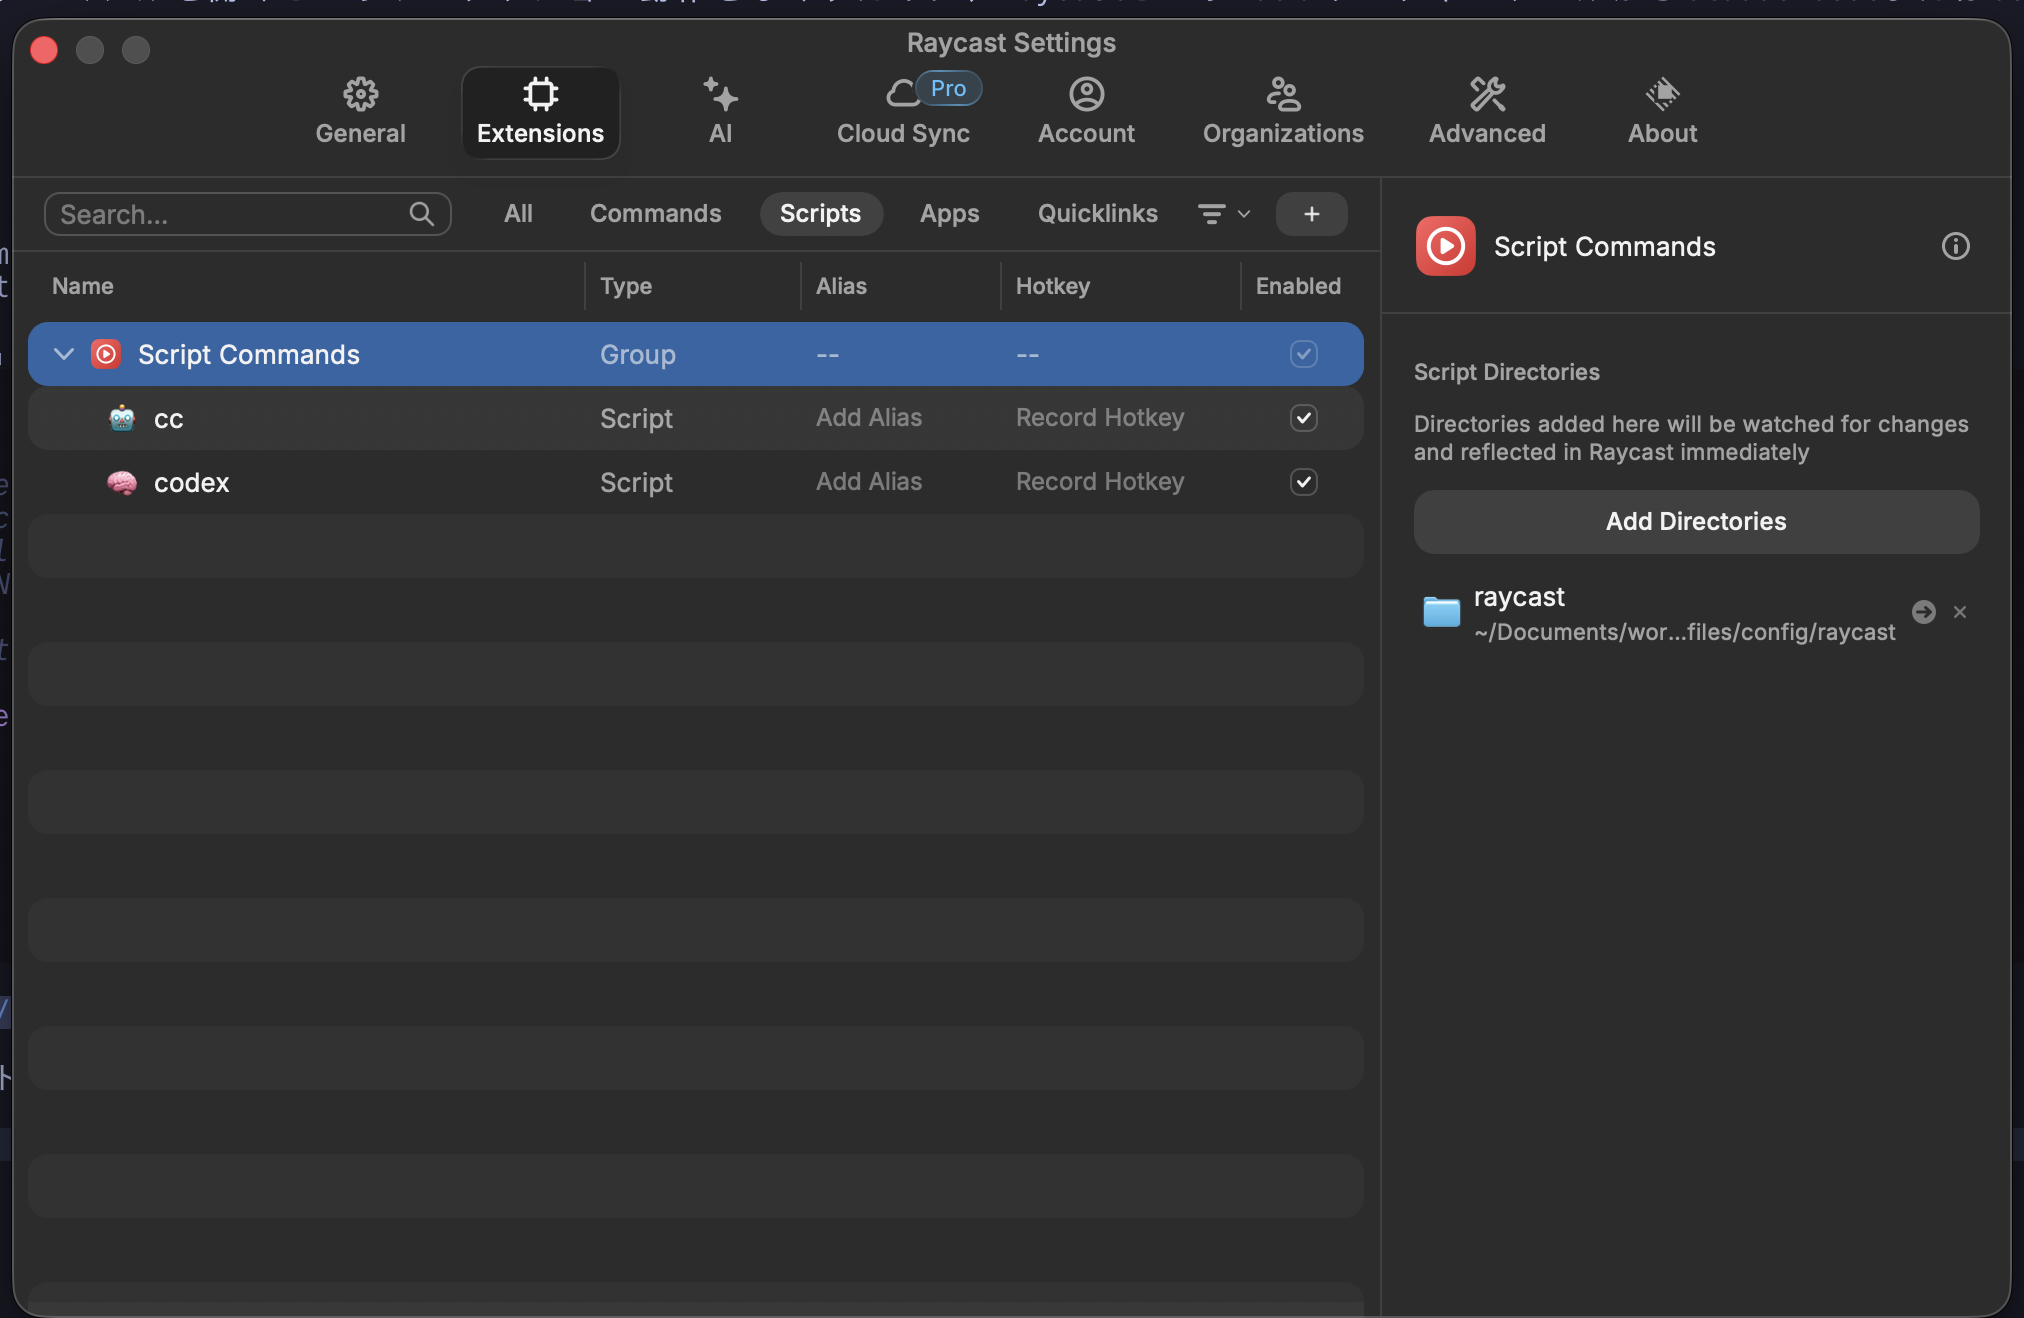Click the Add Directories button
The height and width of the screenshot is (1318, 2024).
[x=1695, y=522]
